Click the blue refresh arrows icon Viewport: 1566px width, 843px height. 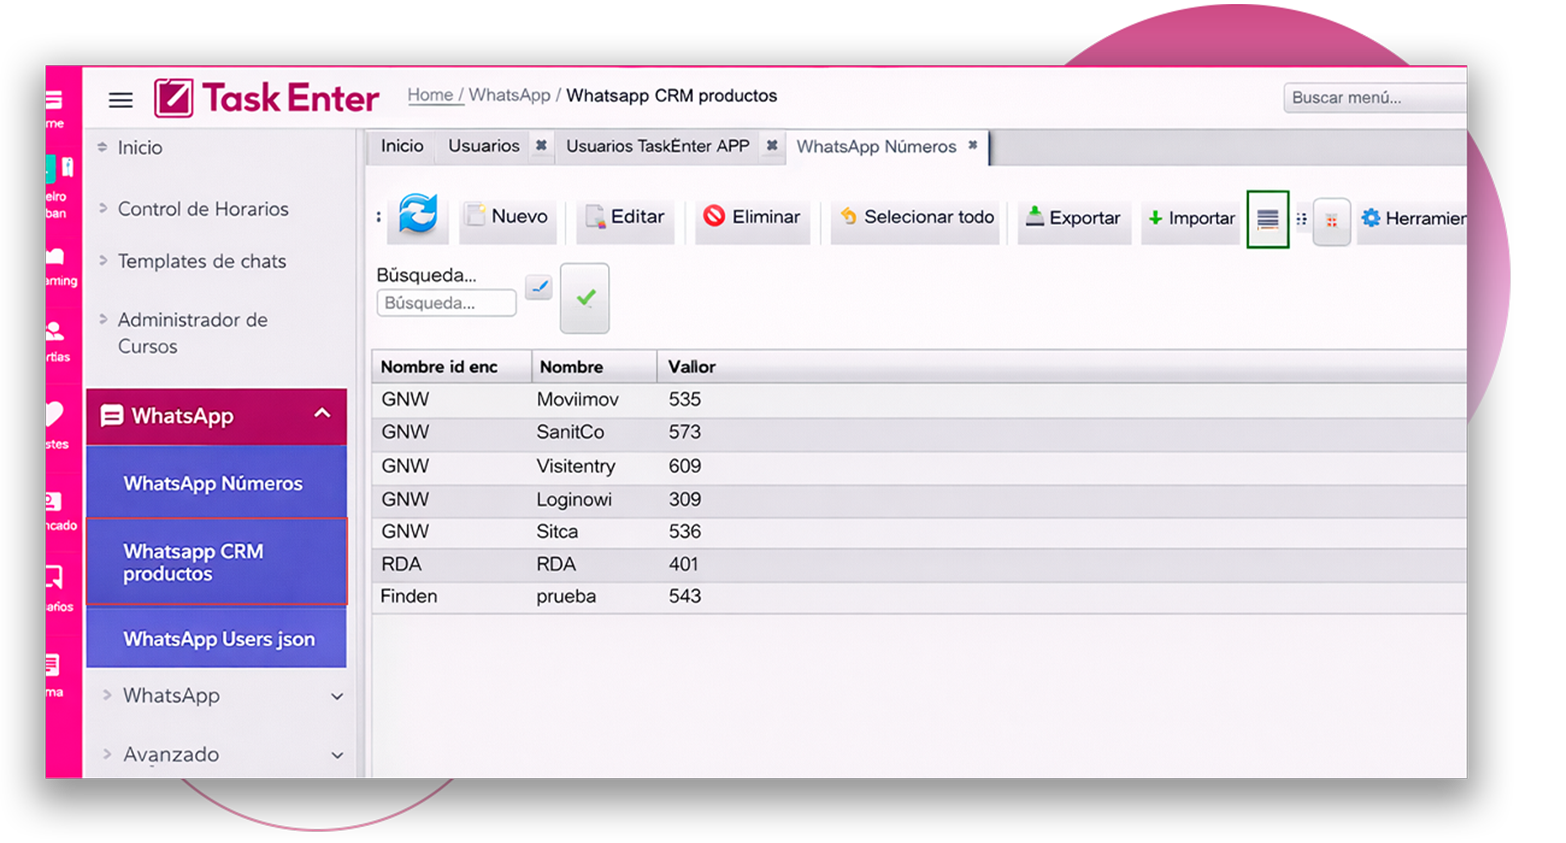(x=418, y=215)
